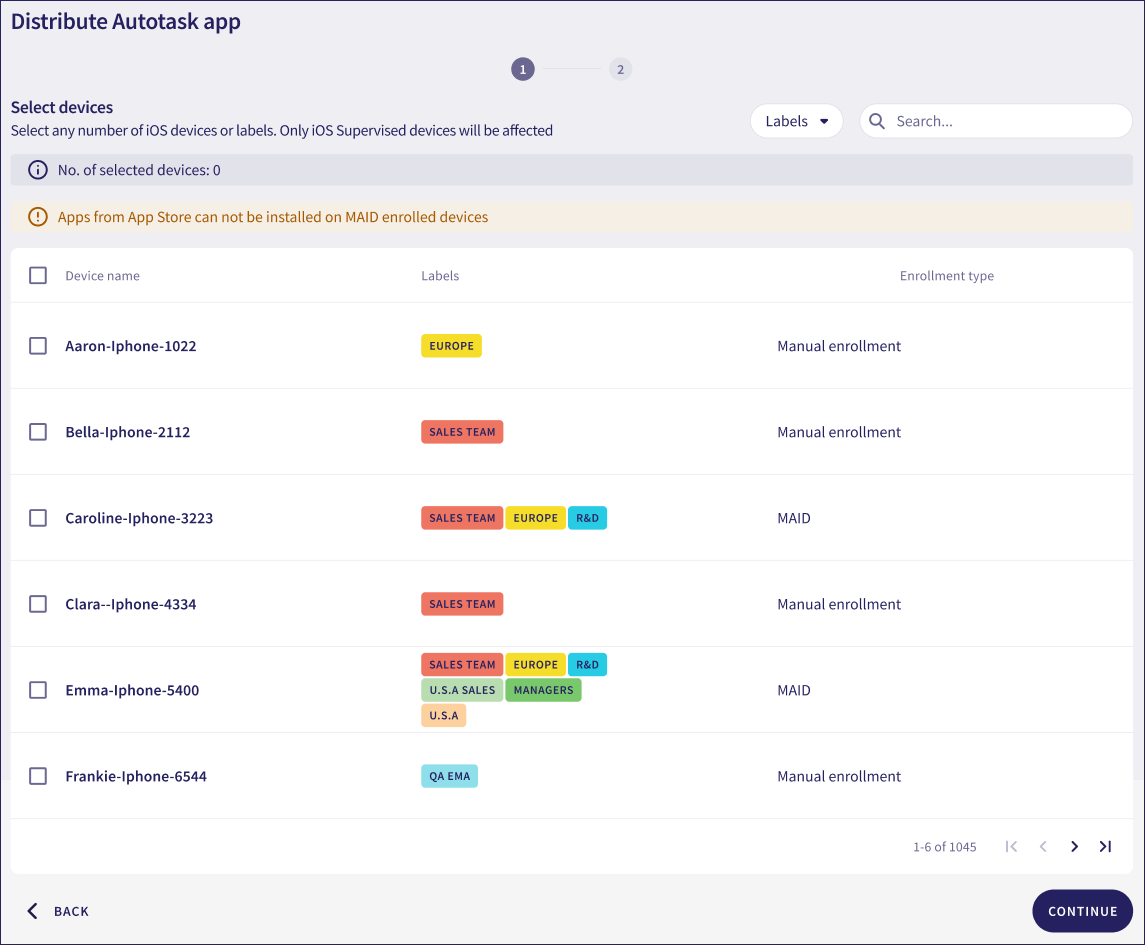This screenshot has width=1145, height=945.
Task: Click the QA EMA label on Frankie's device
Action: click(449, 776)
